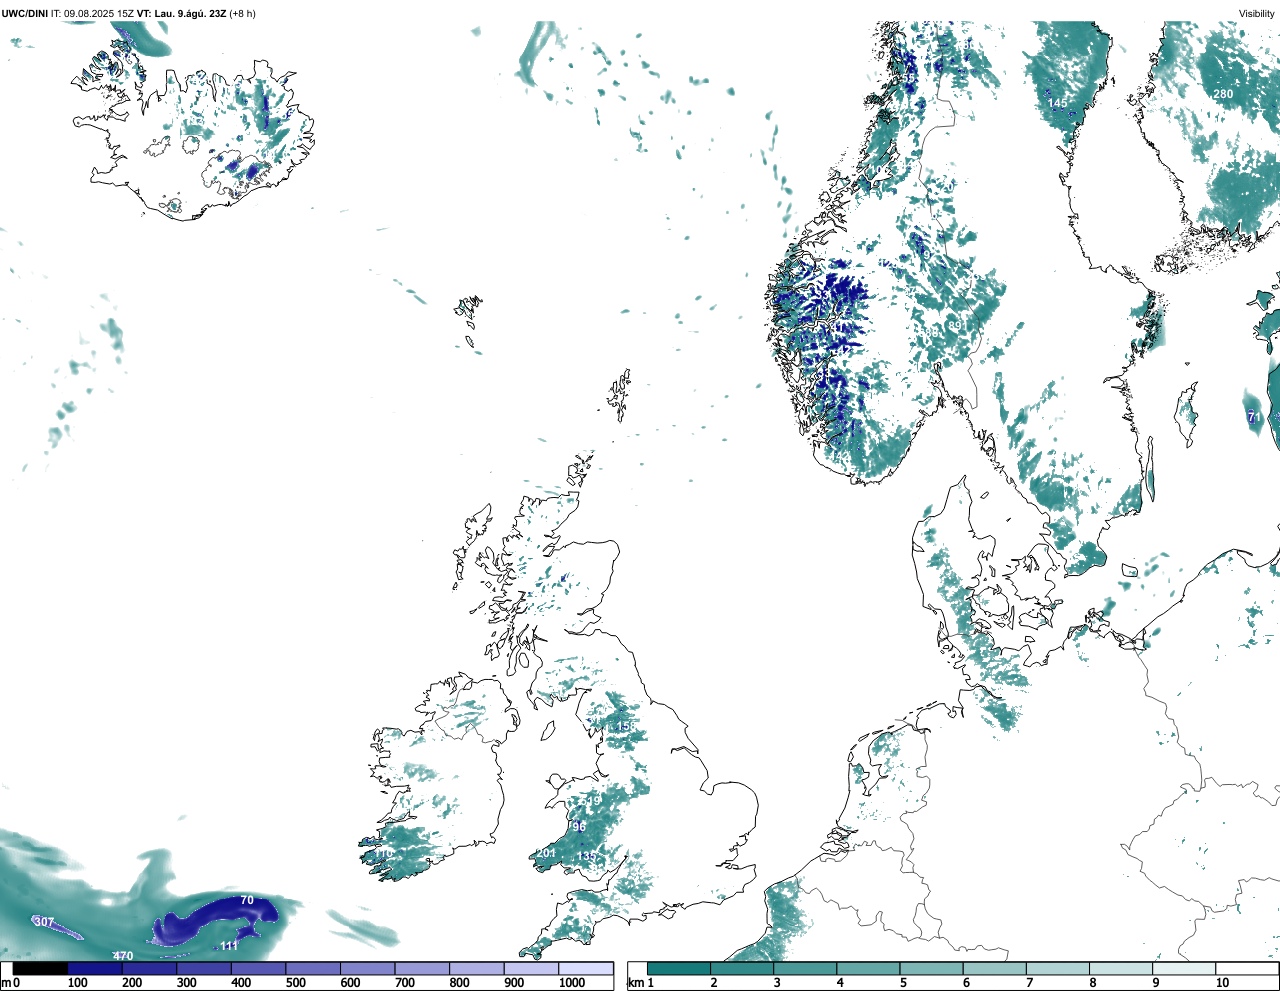Click the 3–4 km teal swatch
This screenshot has width=1280, height=991.
805,968
